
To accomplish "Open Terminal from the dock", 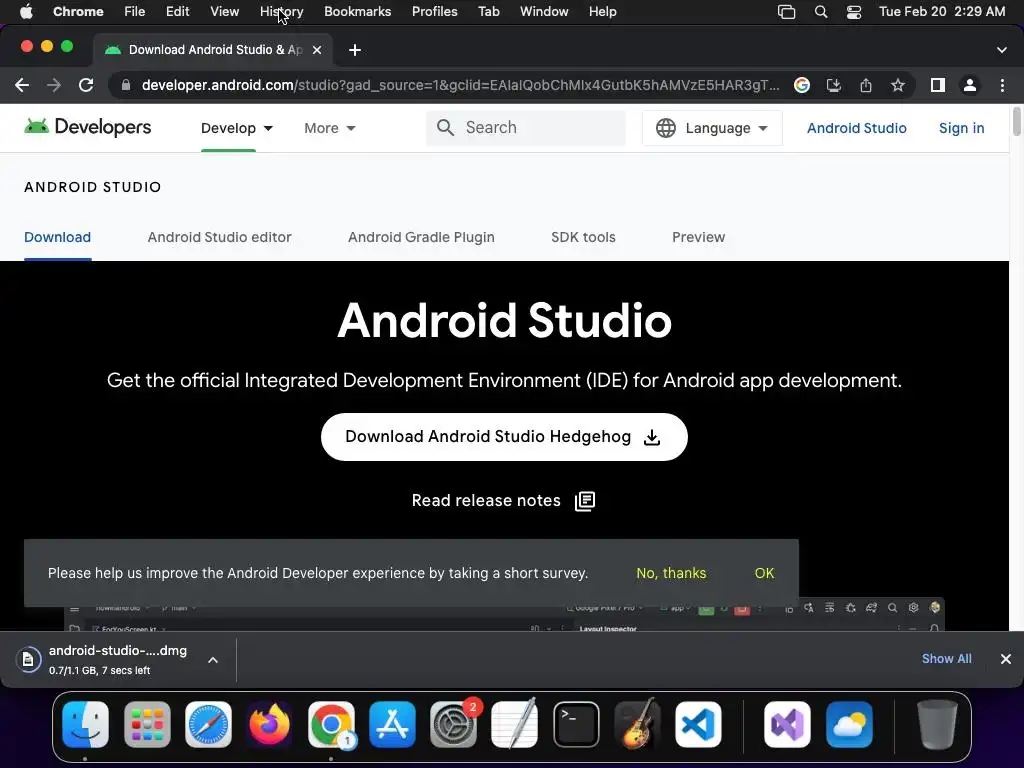I will 576,724.
